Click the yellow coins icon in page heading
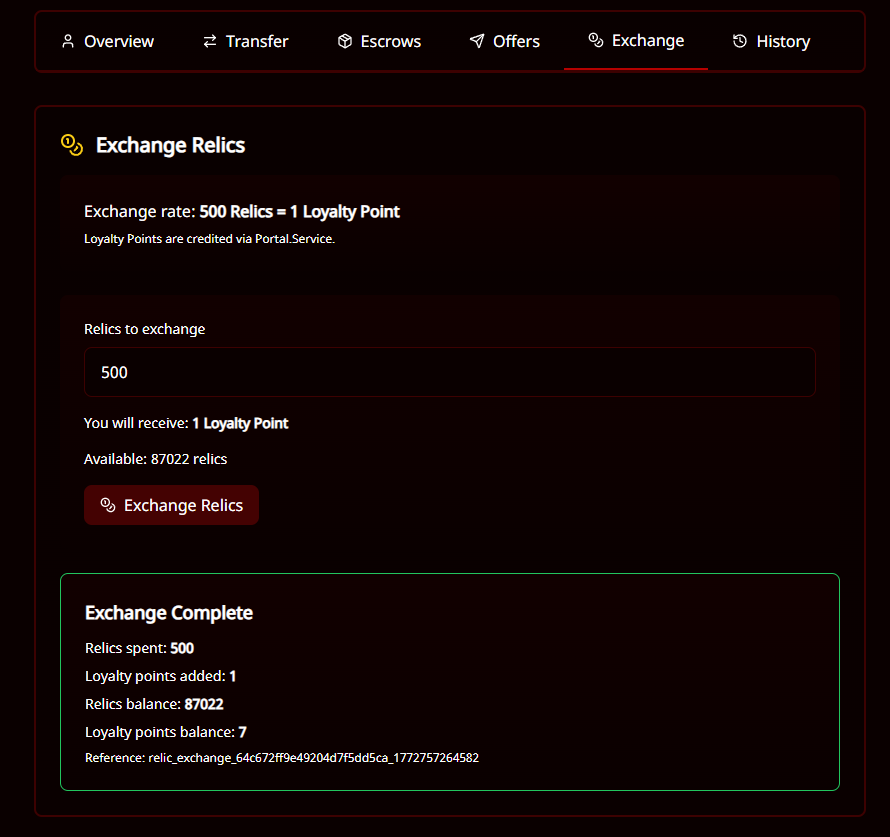The width and height of the screenshot is (890, 837). tap(72, 145)
